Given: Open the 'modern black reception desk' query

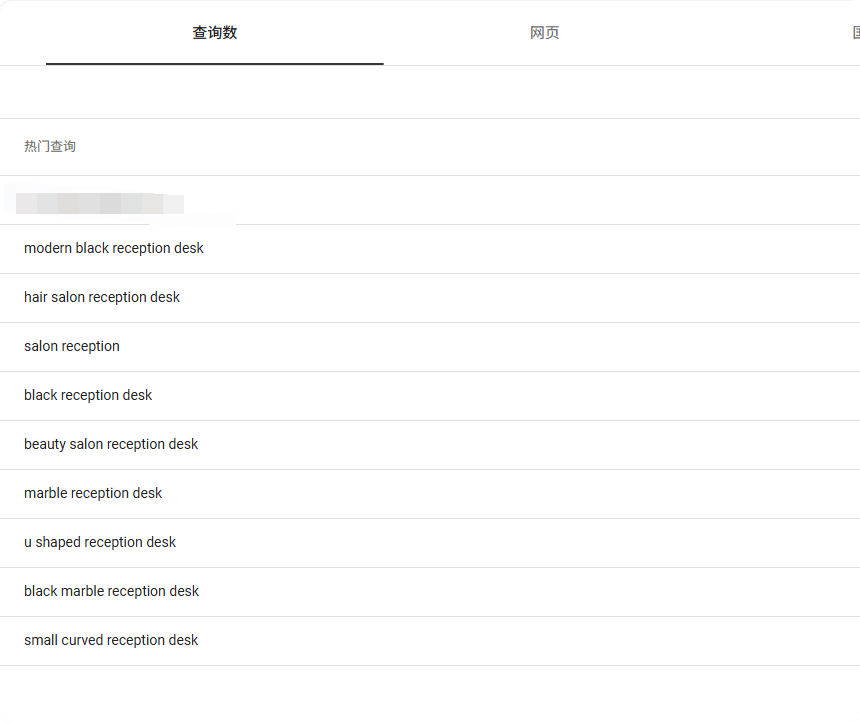Looking at the screenshot, I should [114, 248].
